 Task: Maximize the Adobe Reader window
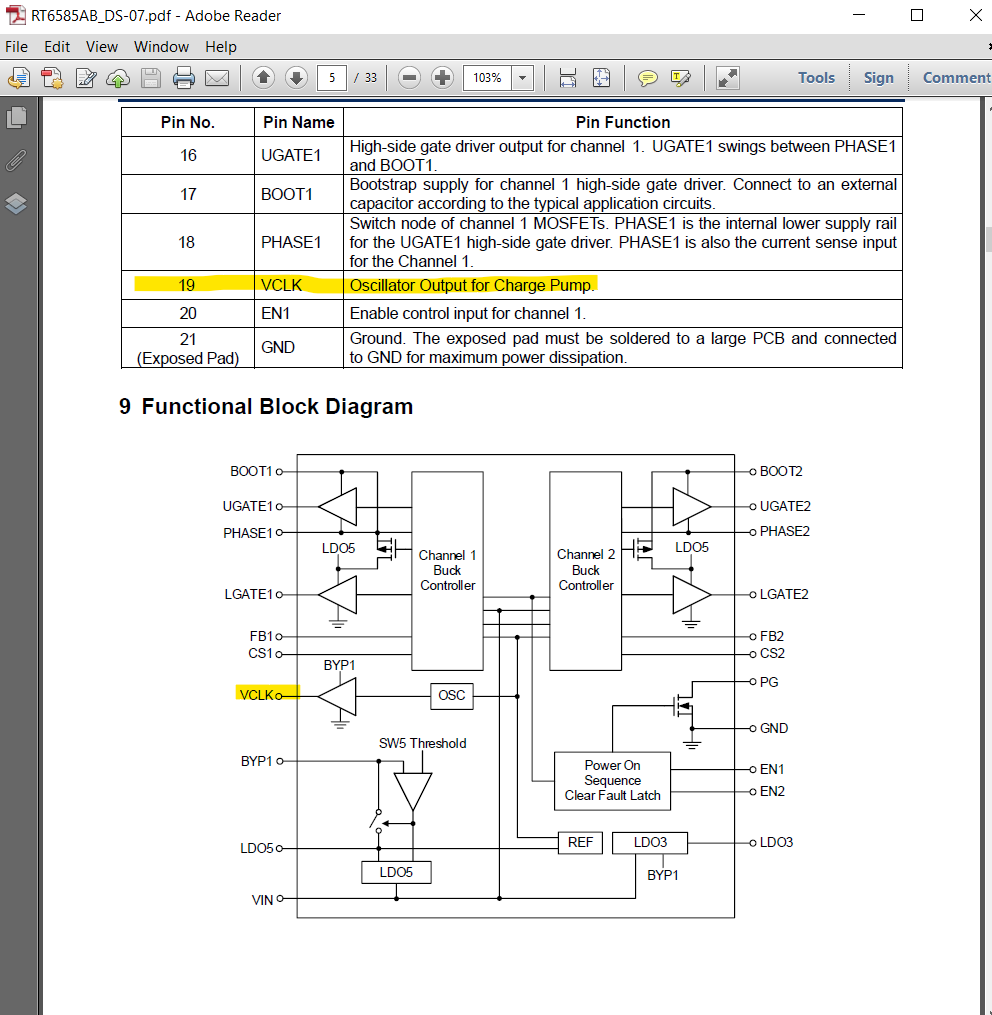(917, 15)
